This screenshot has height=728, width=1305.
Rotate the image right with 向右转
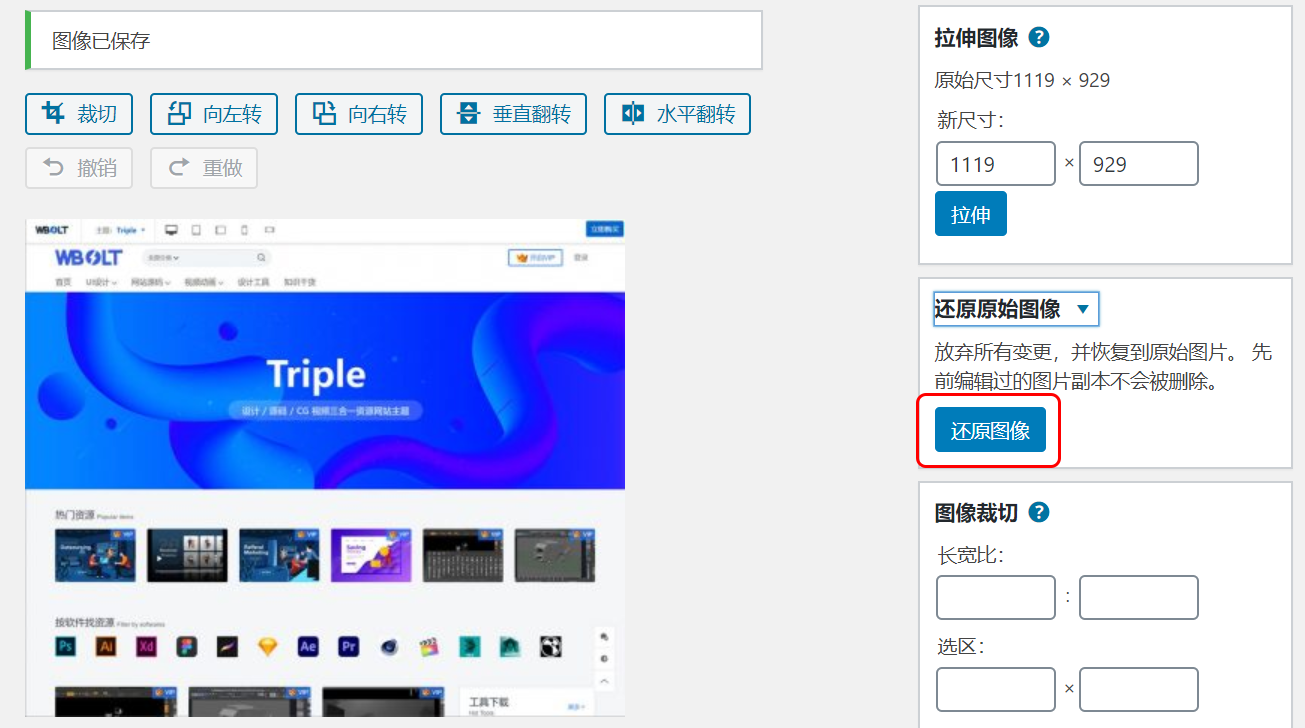358,113
